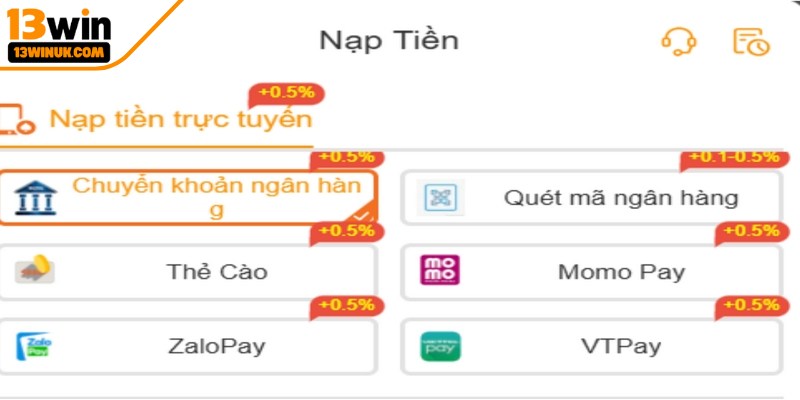Click the selected checkmark on bank transfer
Screen dimensions: 800x400
tap(362, 214)
